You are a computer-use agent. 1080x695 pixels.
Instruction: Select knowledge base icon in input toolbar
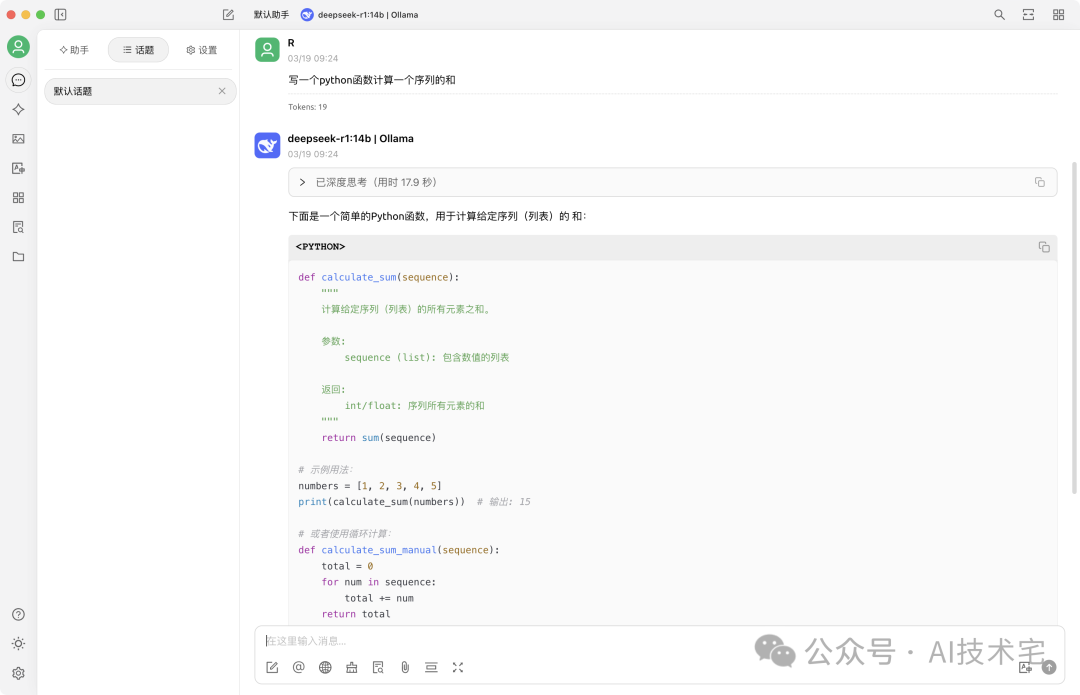tap(378, 667)
